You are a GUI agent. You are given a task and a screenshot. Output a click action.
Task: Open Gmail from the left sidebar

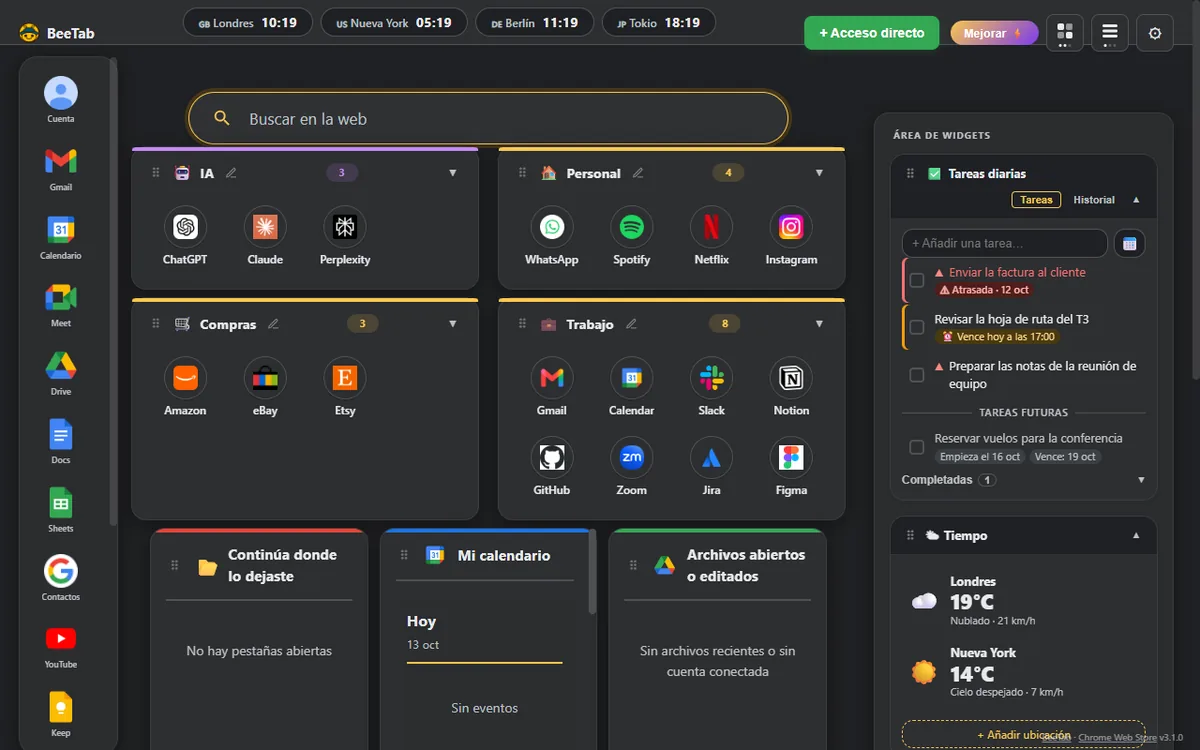[x=61, y=161]
